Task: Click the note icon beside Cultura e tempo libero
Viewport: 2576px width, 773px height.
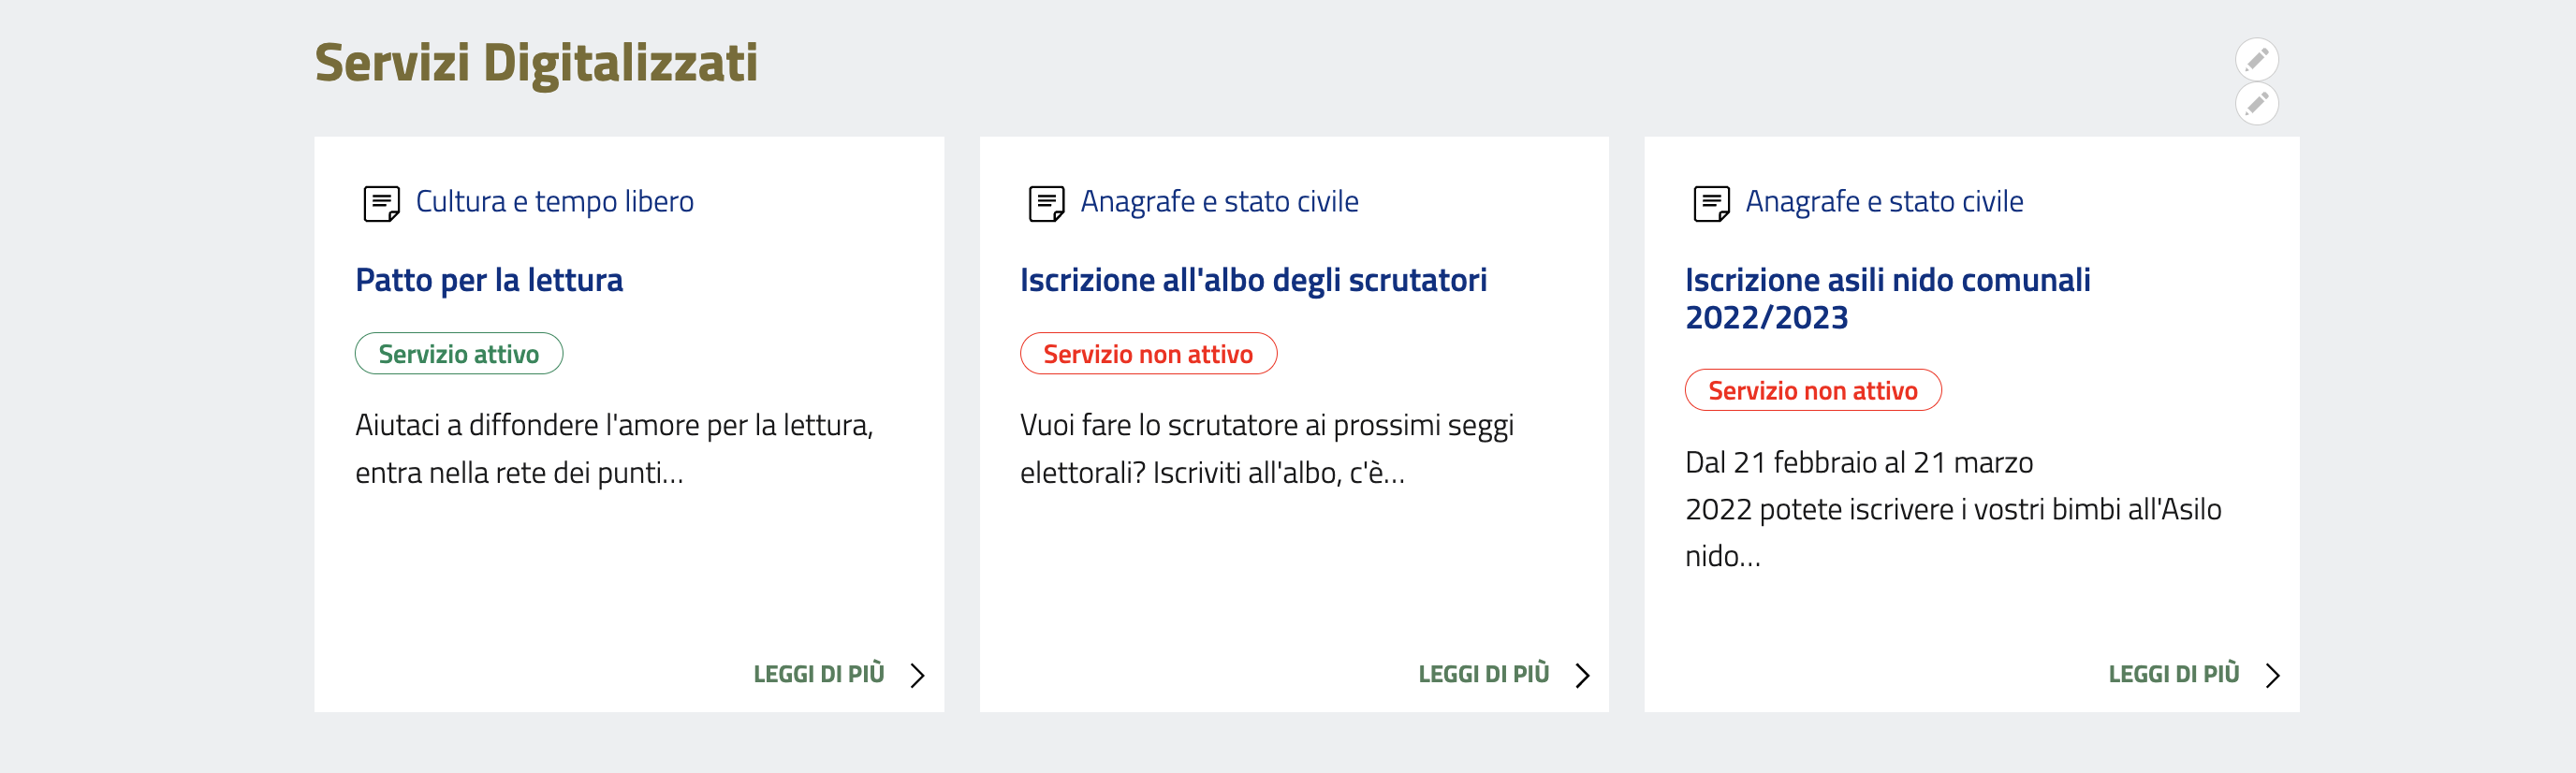Action: point(381,203)
